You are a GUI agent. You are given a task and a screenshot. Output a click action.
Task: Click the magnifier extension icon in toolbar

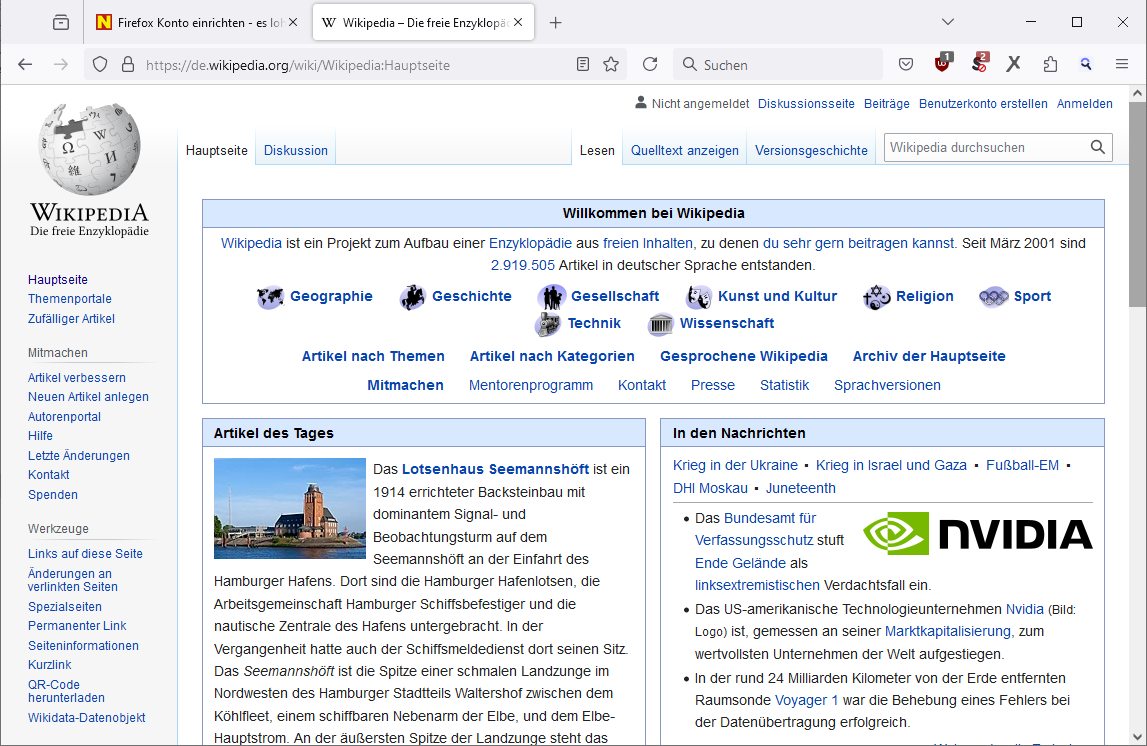coord(1086,64)
